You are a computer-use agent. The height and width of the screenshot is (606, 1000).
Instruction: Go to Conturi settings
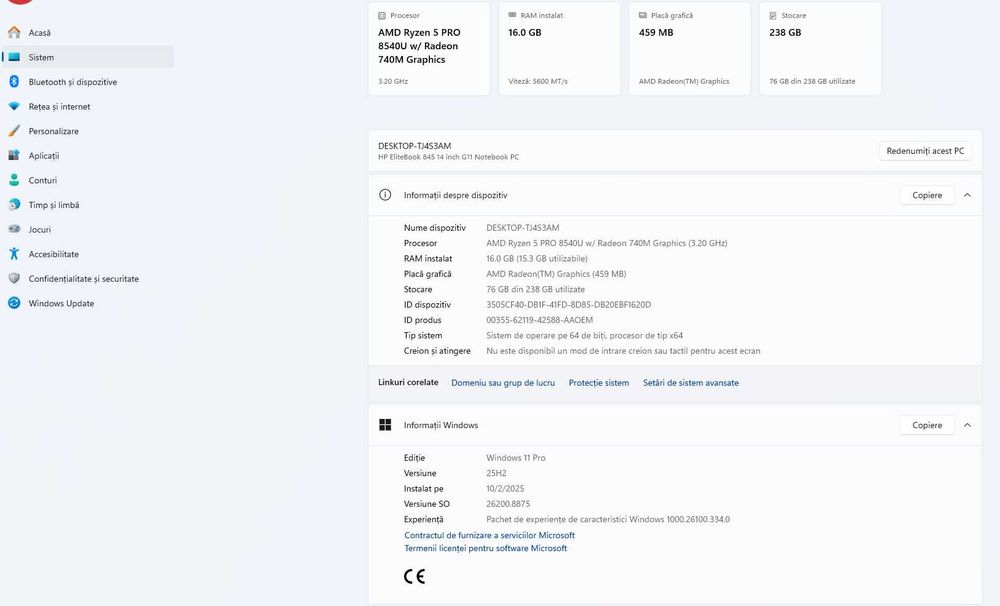coord(43,181)
